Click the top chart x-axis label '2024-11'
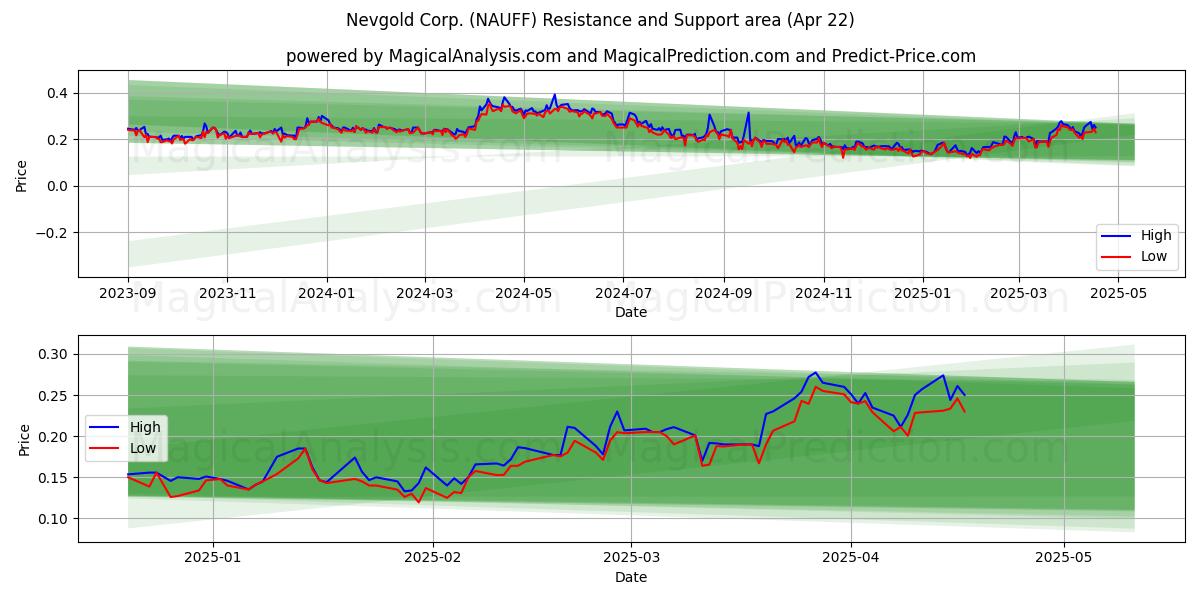The height and width of the screenshot is (600, 1200). (824, 295)
